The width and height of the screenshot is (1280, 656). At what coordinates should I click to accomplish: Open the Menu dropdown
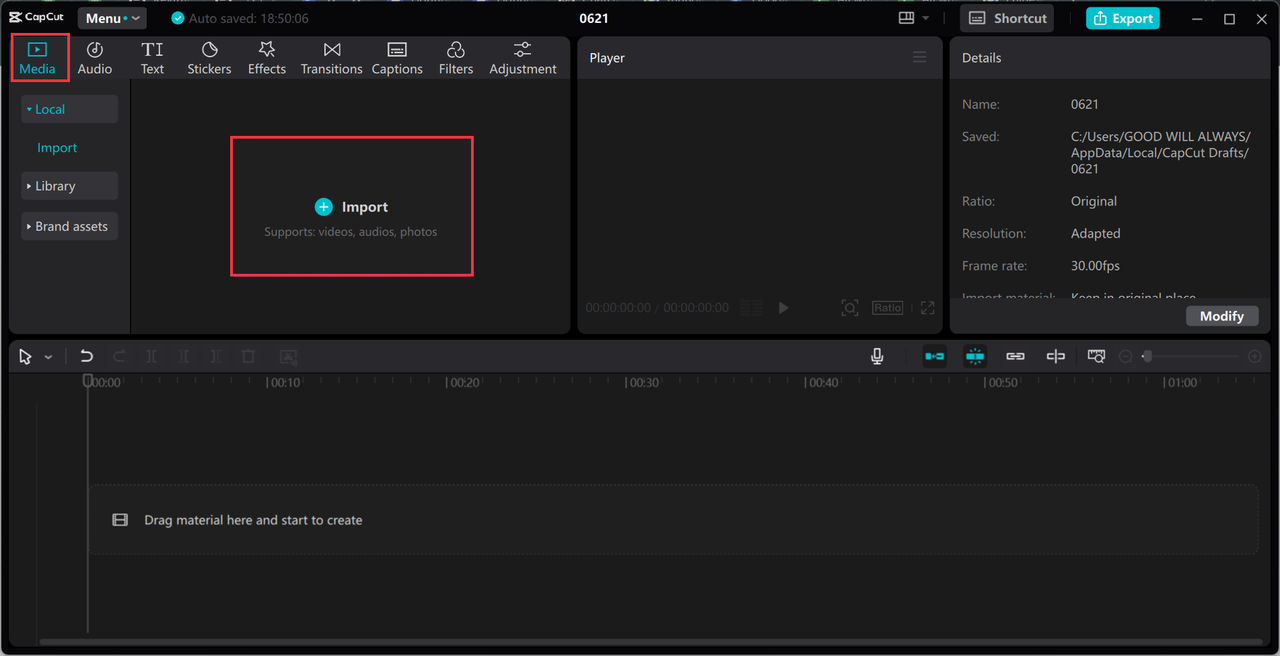click(112, 18)
